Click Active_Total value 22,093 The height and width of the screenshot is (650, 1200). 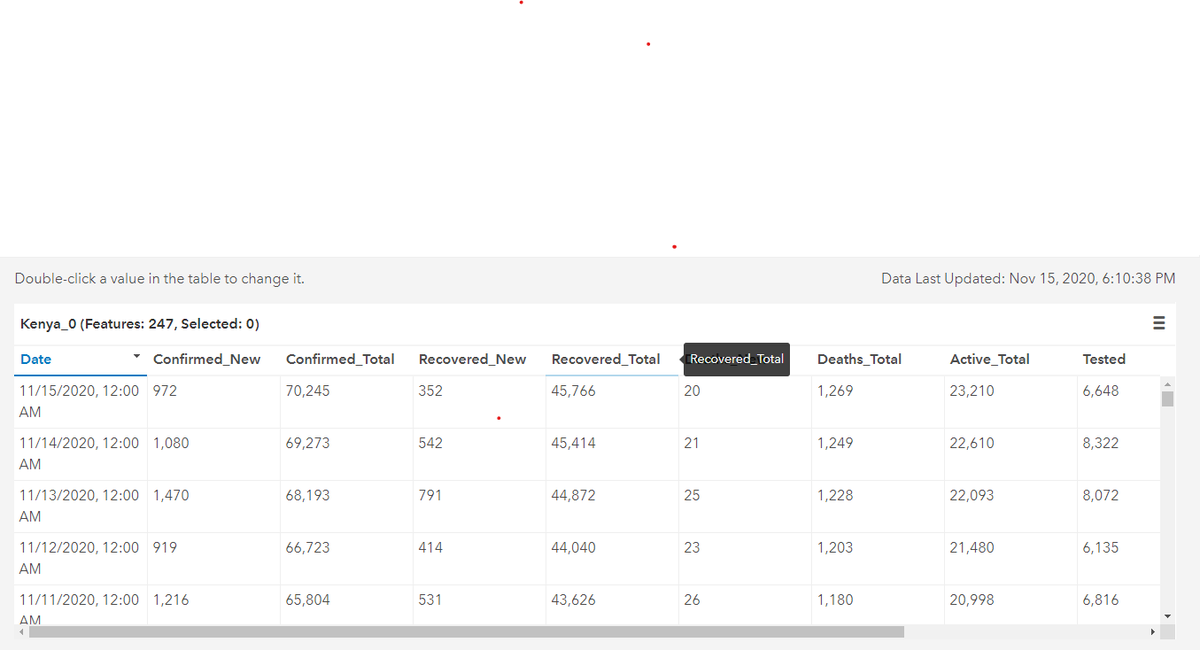[x=972, y=495]
